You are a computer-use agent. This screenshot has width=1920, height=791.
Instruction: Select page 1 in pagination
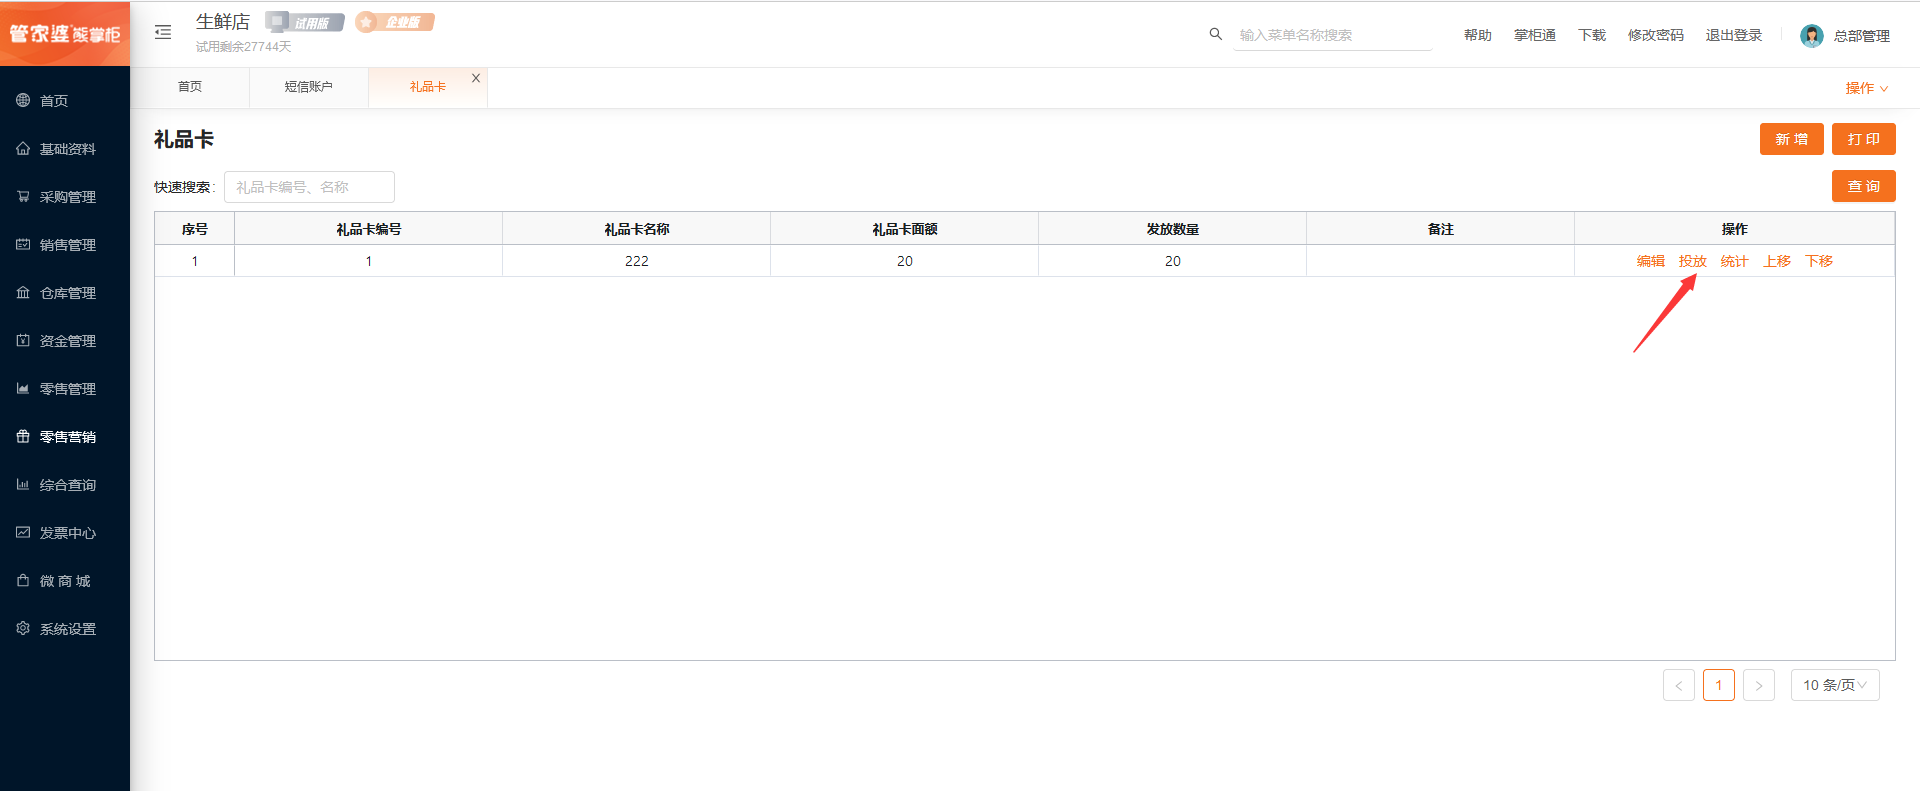click(x=1719, y=685)
